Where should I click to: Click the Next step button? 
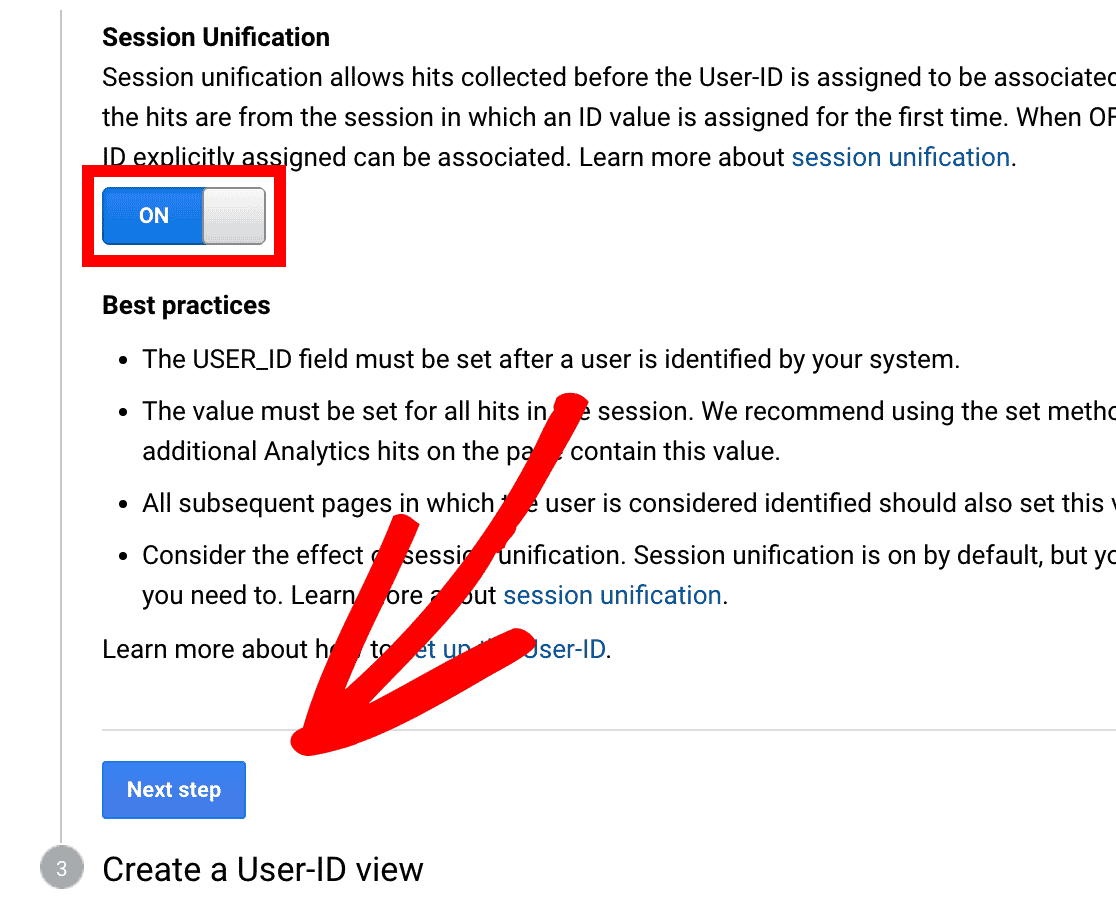pyautogui.click(x=174, y=789)
